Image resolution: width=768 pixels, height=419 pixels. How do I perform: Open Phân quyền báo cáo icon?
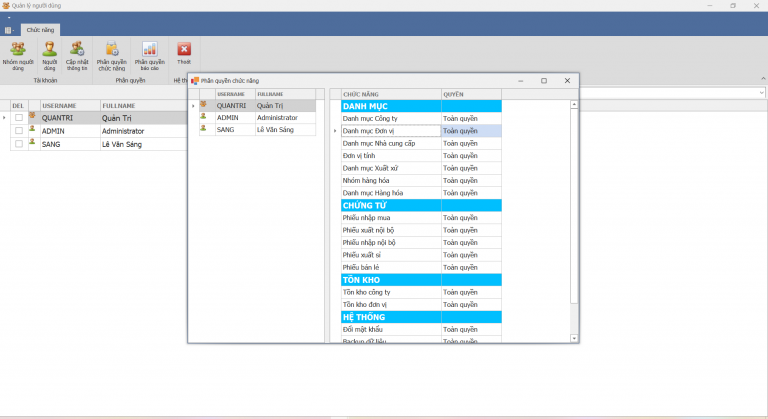pyautogui.click(x=149, y=49)
